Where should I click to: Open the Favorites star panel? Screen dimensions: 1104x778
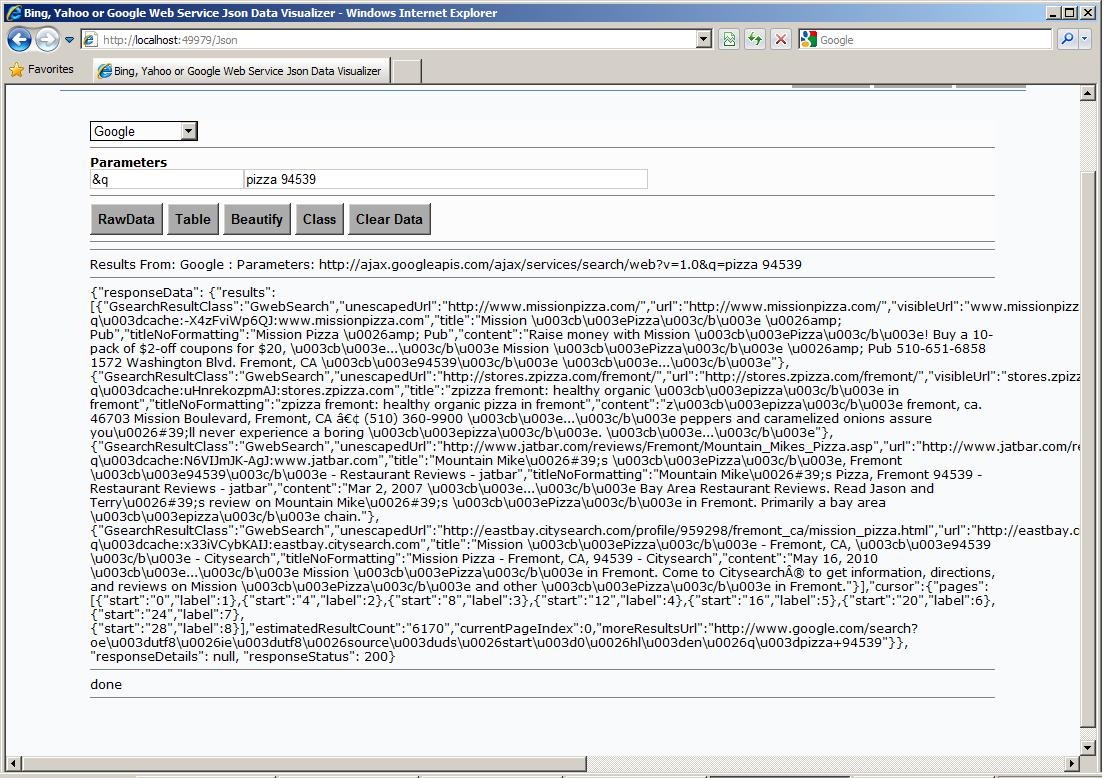(41, 70)
